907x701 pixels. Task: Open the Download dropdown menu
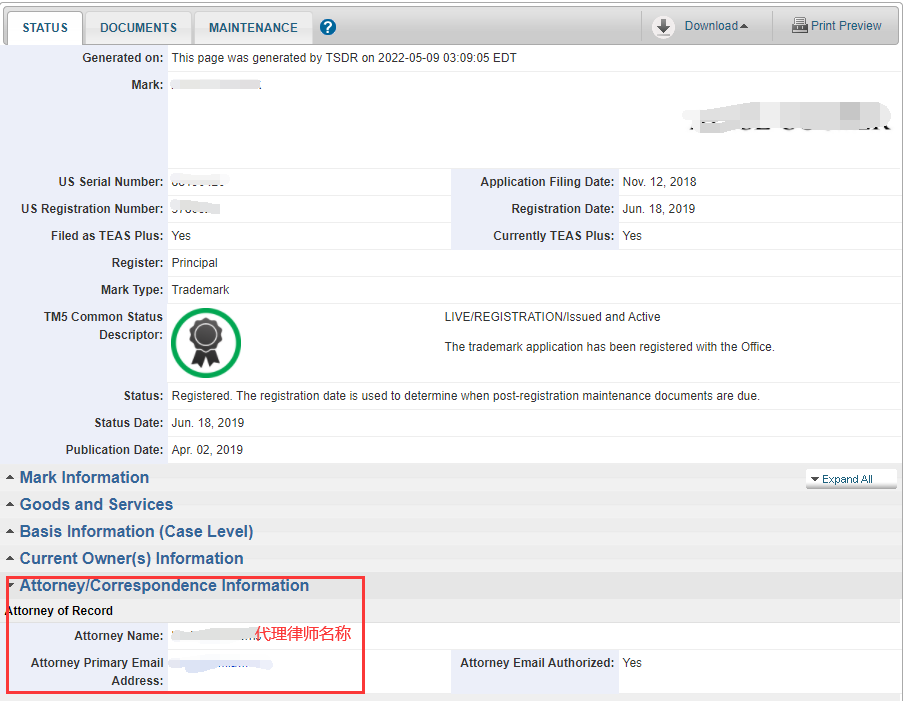point(715,26)
